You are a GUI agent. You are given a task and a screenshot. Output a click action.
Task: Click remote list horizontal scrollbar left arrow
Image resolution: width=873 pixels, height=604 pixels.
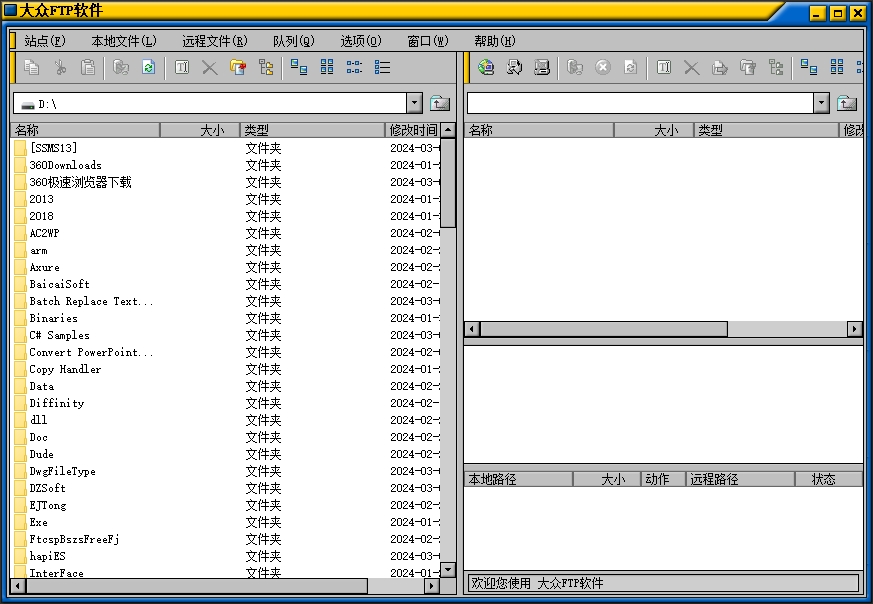[x=472, y=329]
